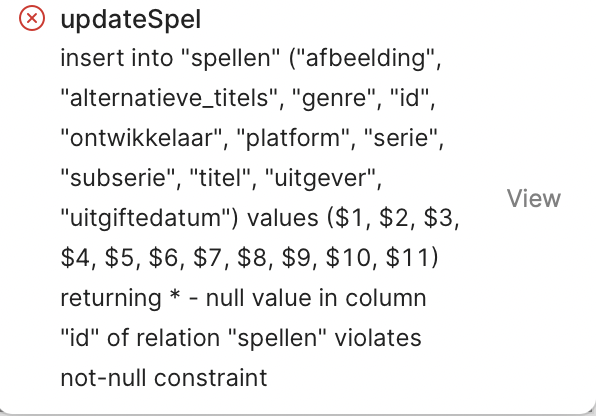Click the "uitgever" column name
Screen dimensions: 596x416
coord(319,178)
